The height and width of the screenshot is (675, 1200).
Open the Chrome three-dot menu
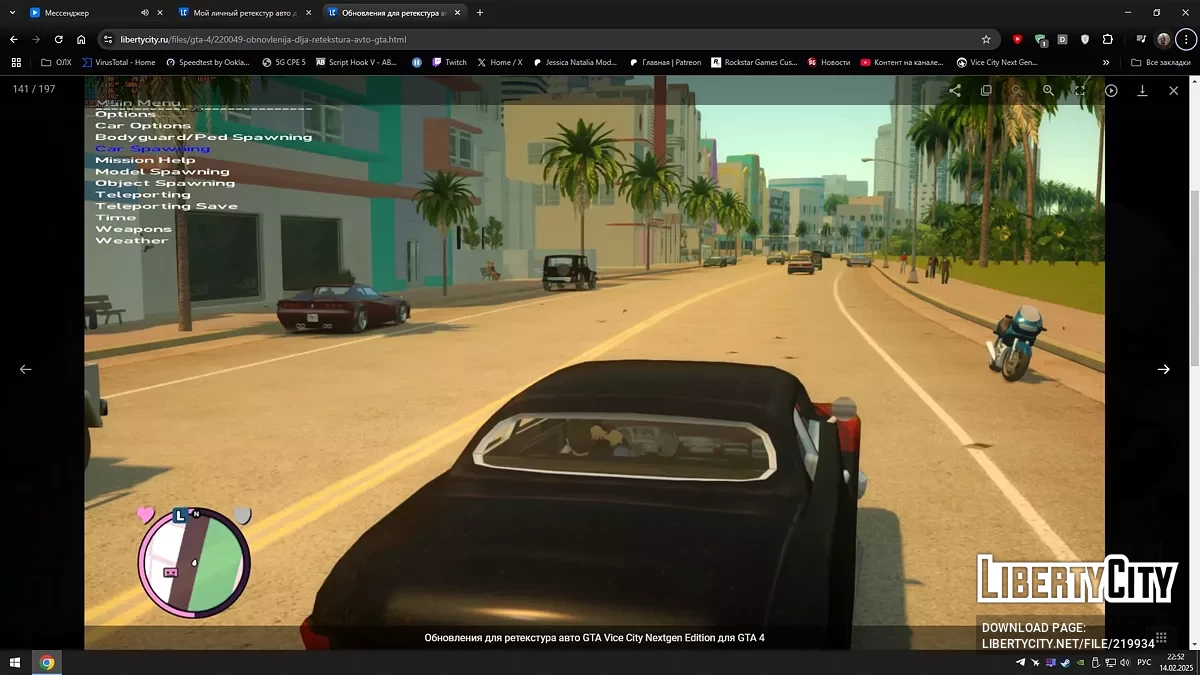(x=1185, y=39)
